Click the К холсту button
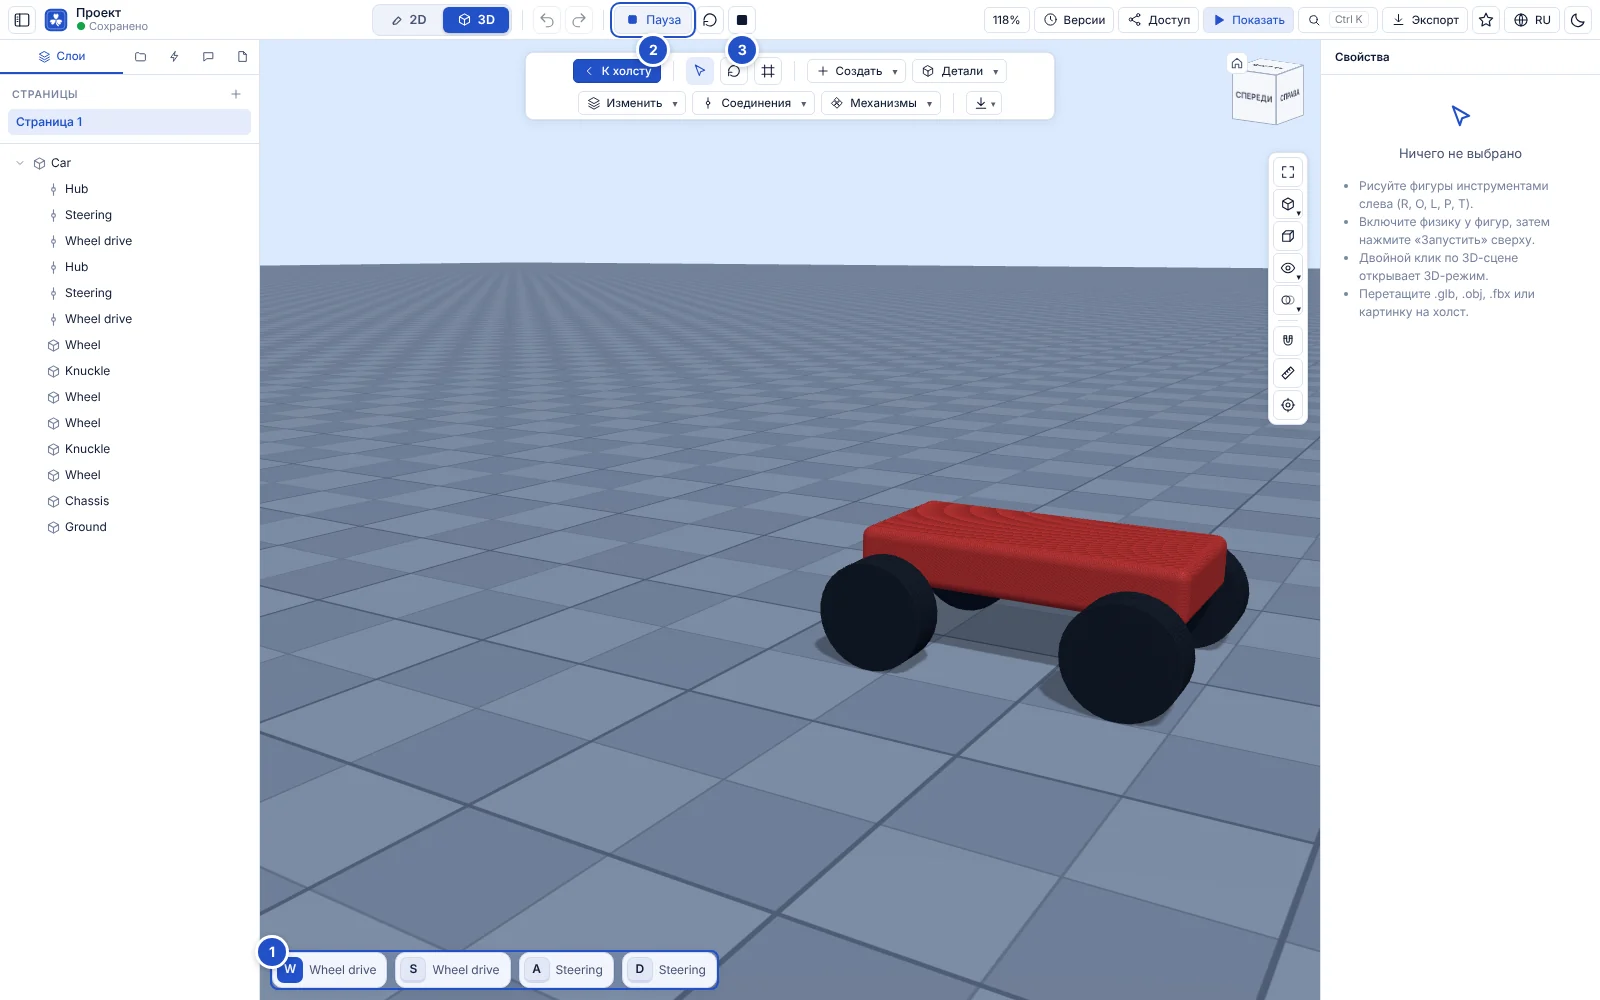Viewport: 1600px width, 1000px height. pyautogui.click(x=617, y=71)
